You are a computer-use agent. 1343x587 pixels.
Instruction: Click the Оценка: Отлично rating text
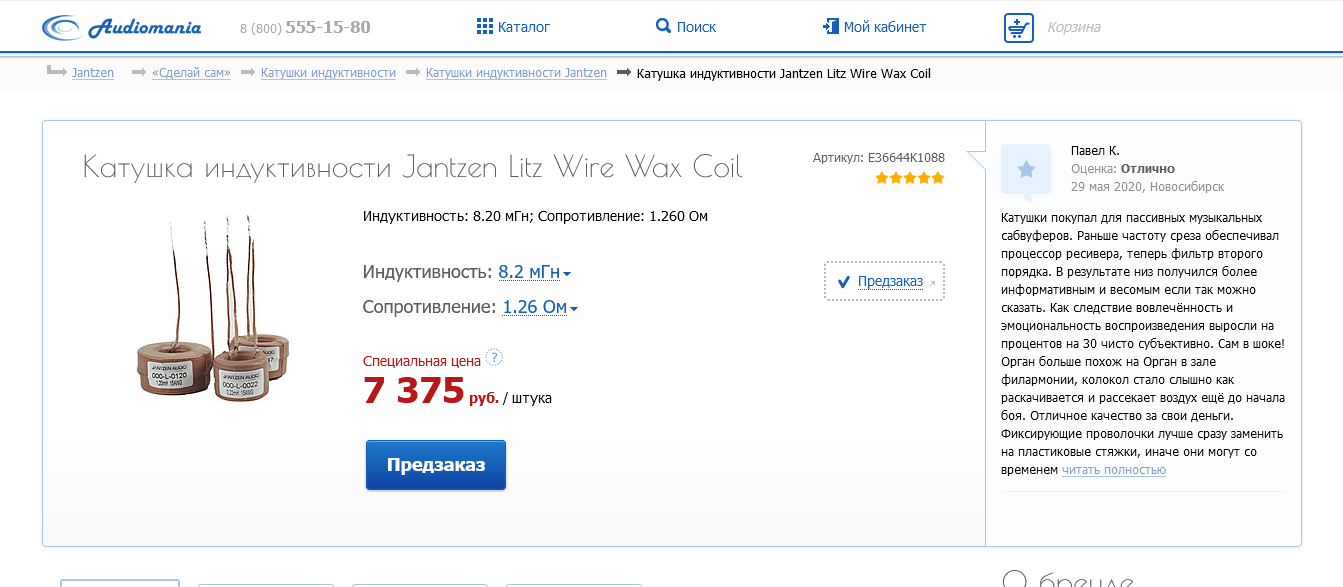[x=1123, y=168]
